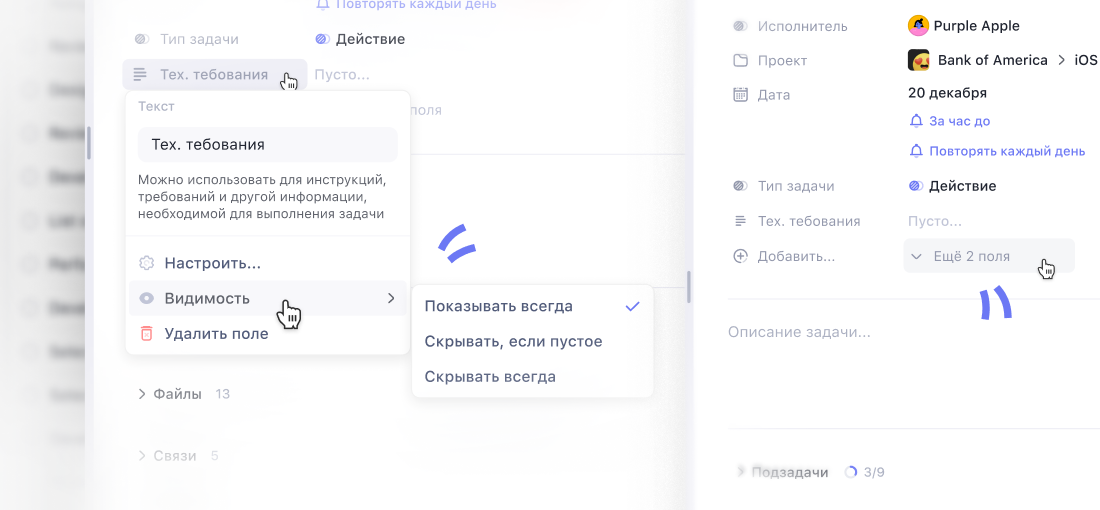
Task: Select Скрывать всегда option
Action: (532, 377)
